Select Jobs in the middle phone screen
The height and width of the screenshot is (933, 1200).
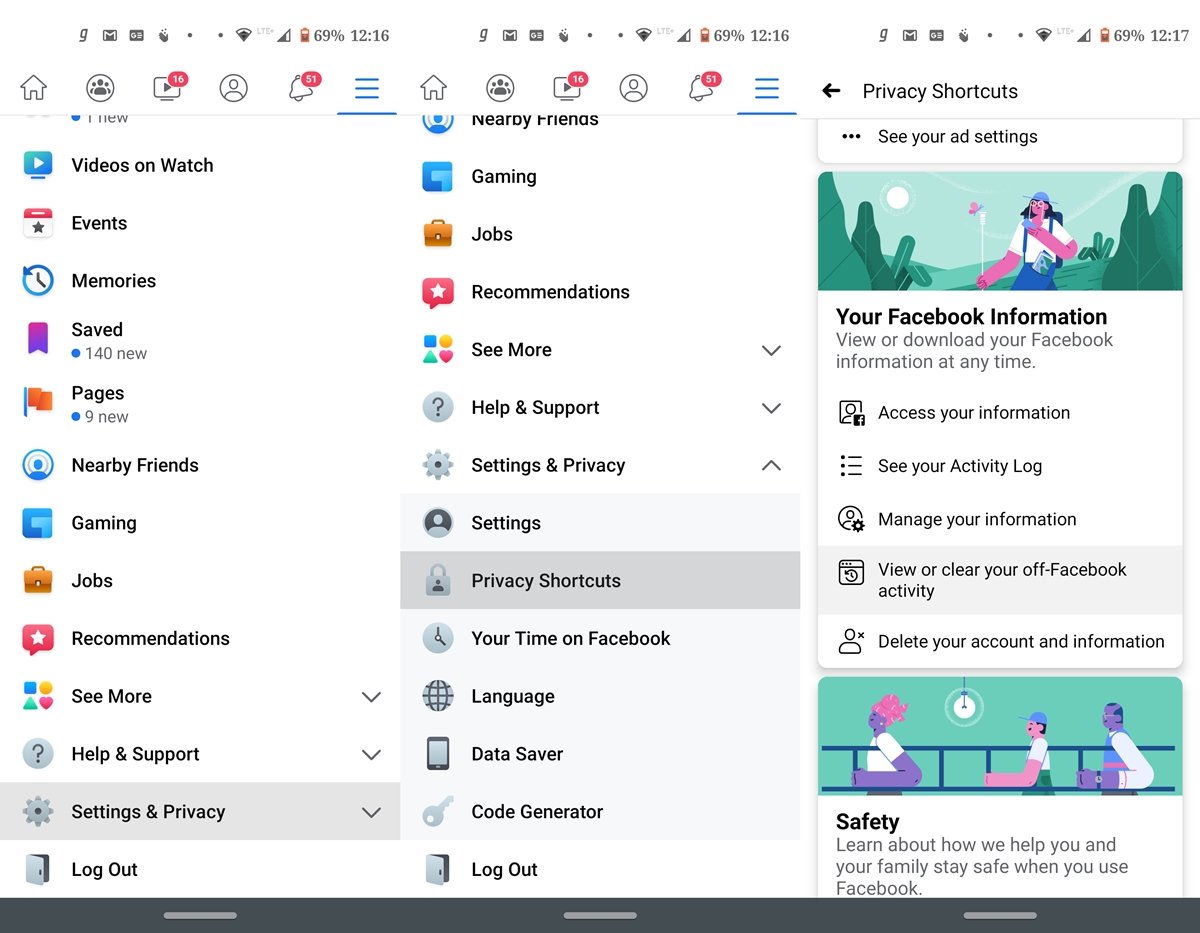[x=600, y=234]
